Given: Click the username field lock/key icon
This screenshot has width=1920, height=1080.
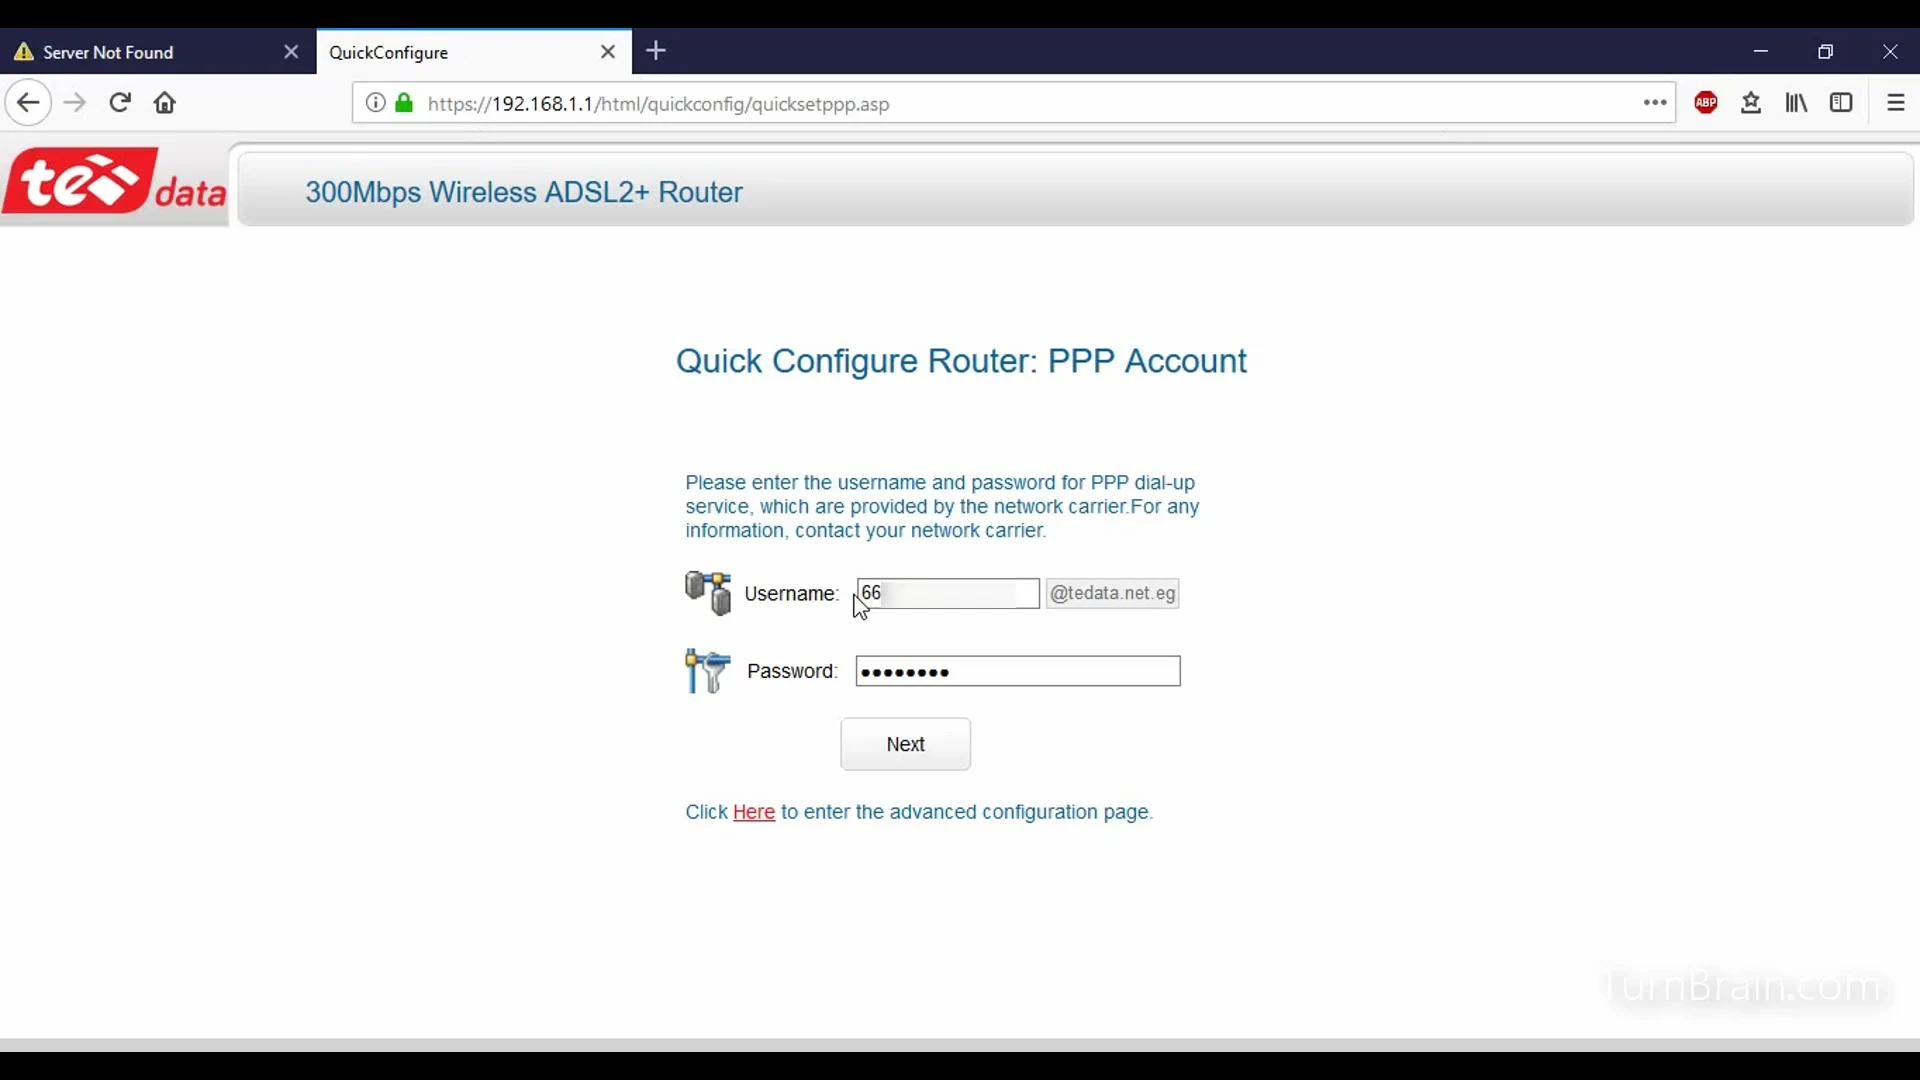Looking at the screenshot, I should tap(707, 592).
